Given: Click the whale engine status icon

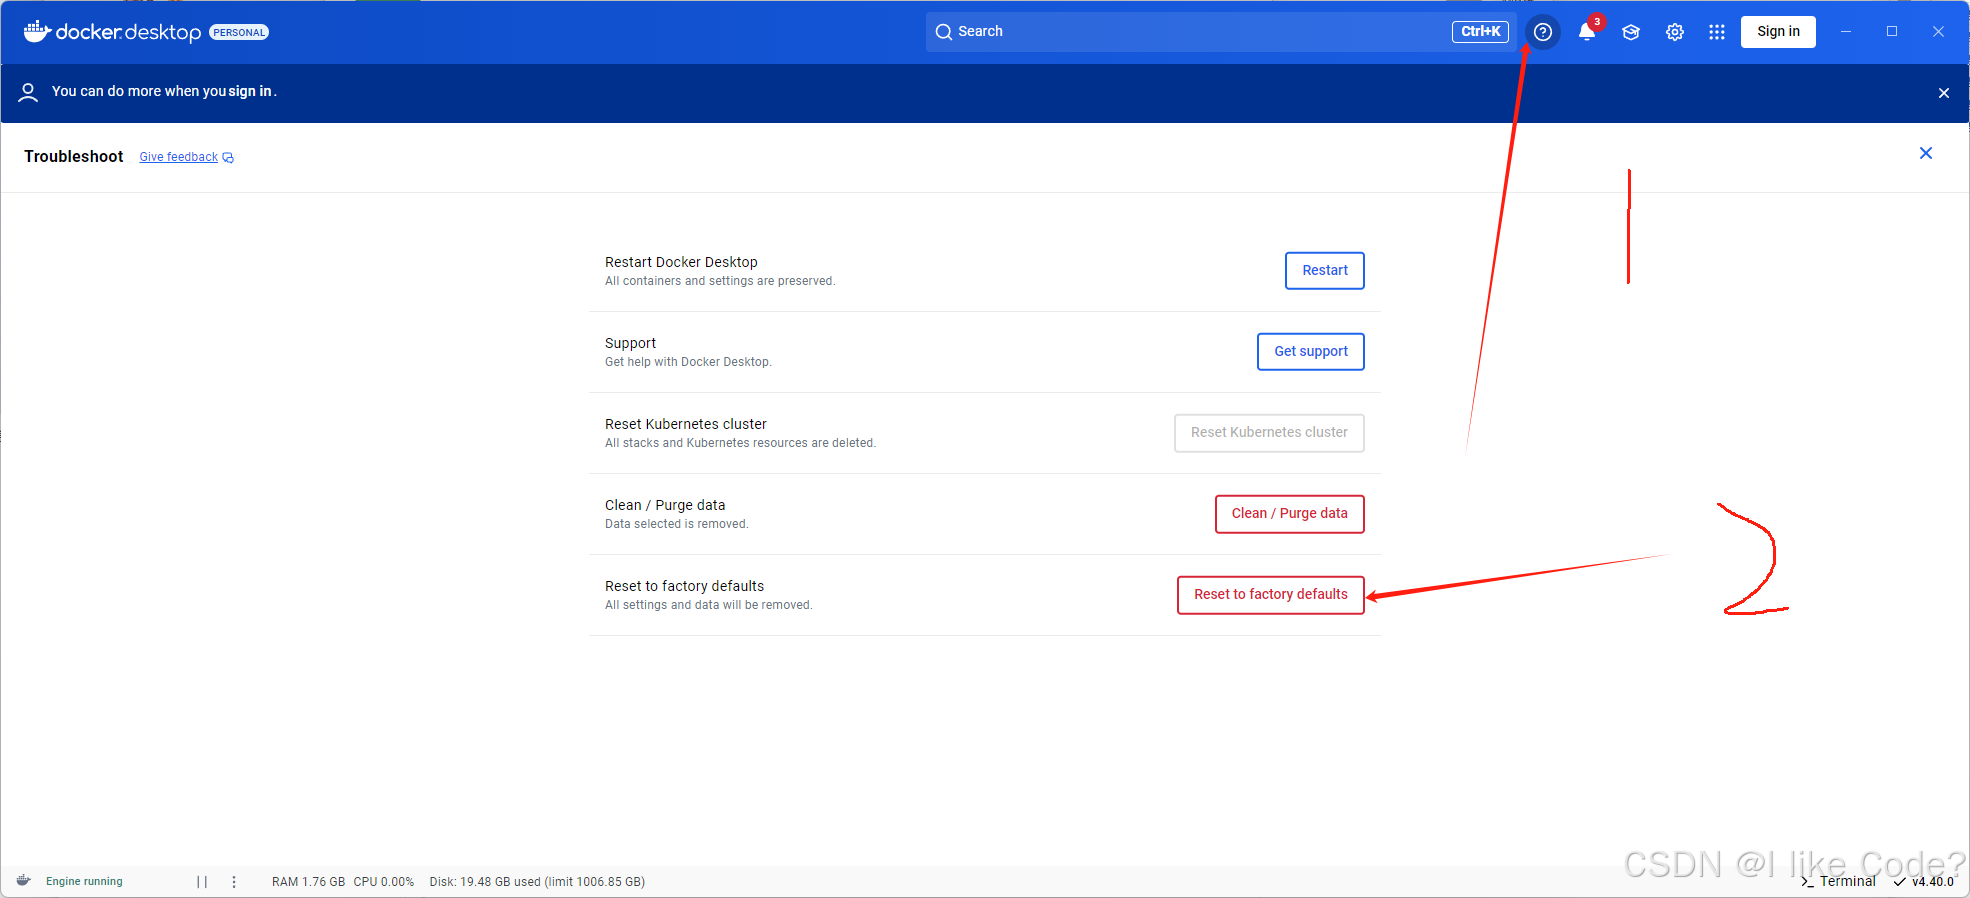Looking at the screenshot, I should coord(24,881).
